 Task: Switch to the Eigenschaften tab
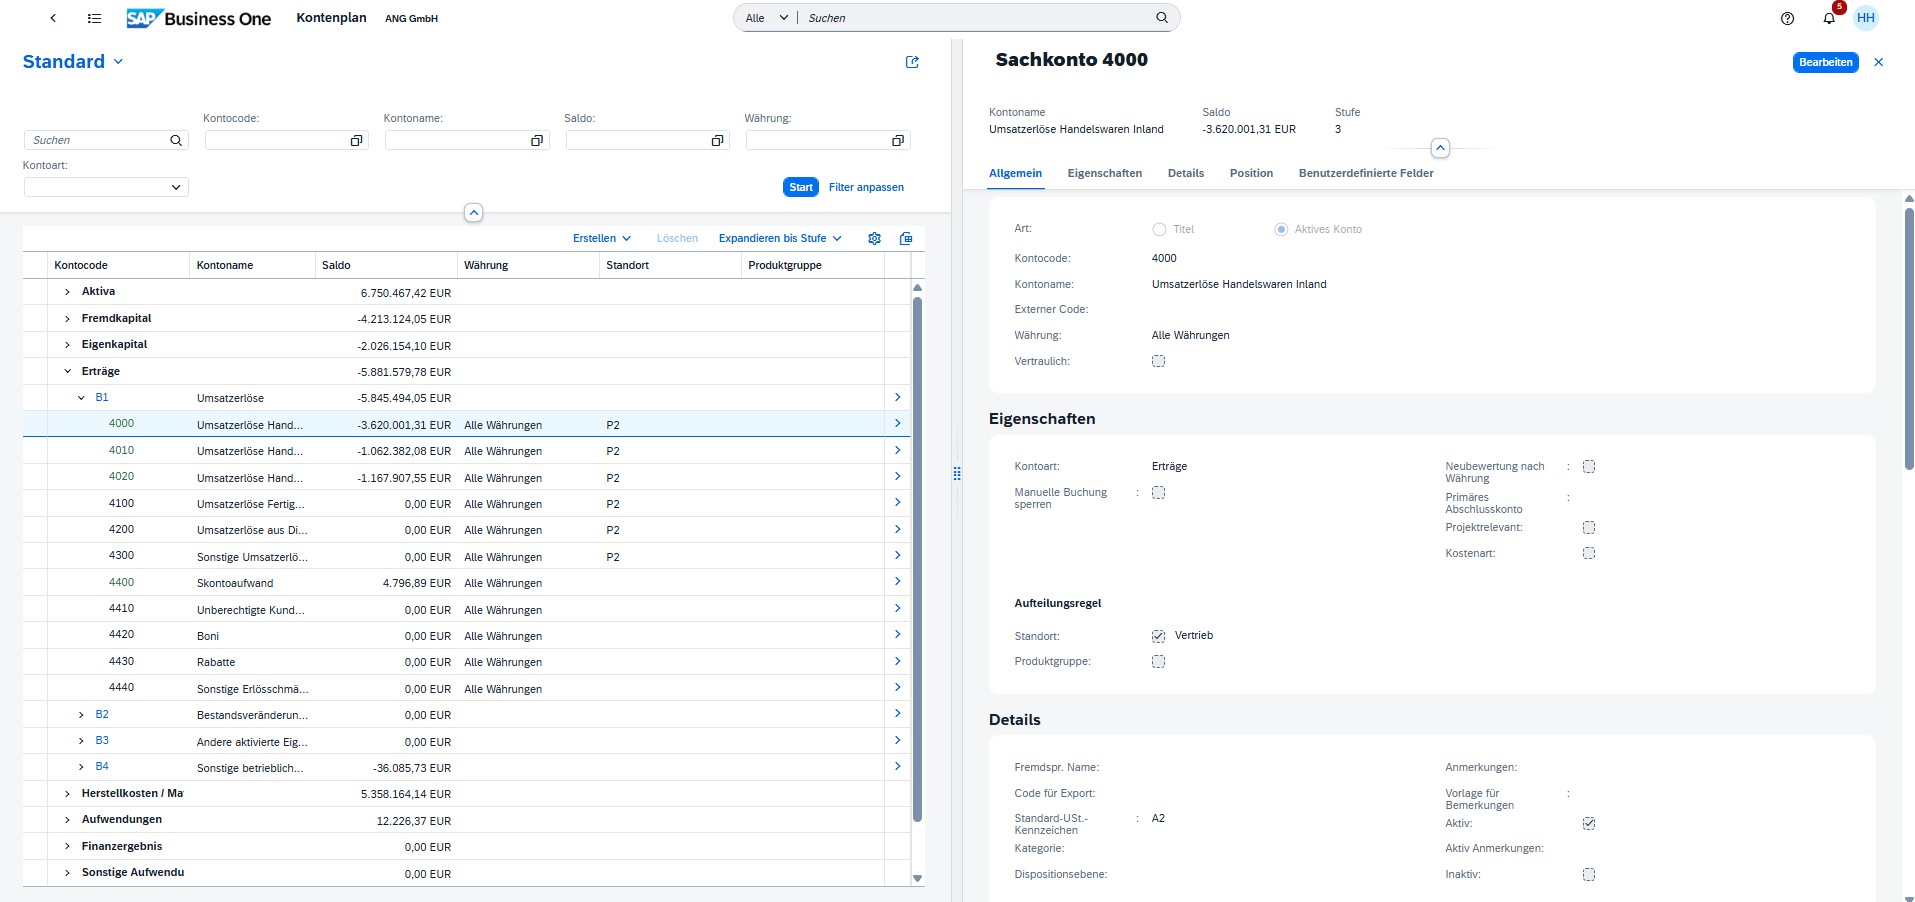click(x=1104, y=173)
